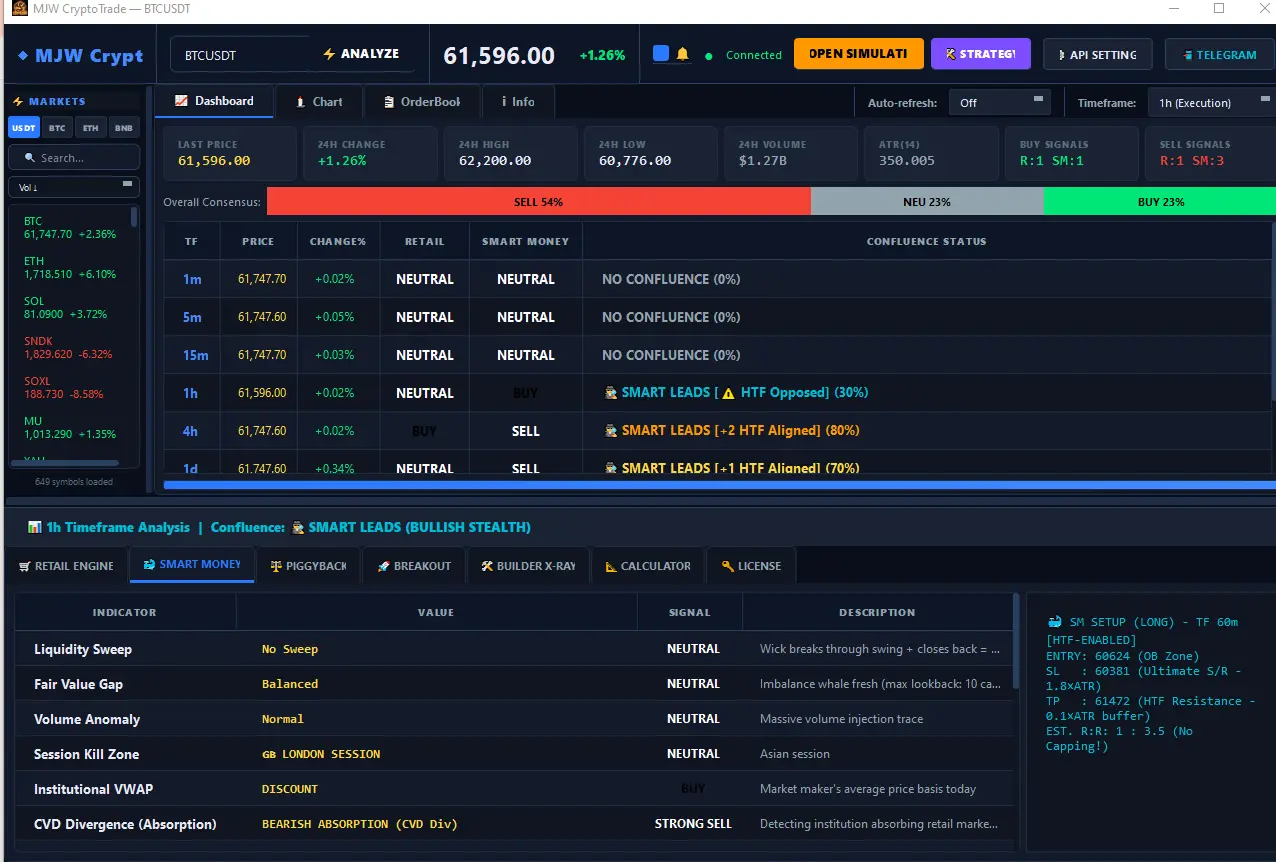Toggle the blue checkbox beside the bell
The width and height of the screenshot is (1276, 862).
tap(660, 53)
